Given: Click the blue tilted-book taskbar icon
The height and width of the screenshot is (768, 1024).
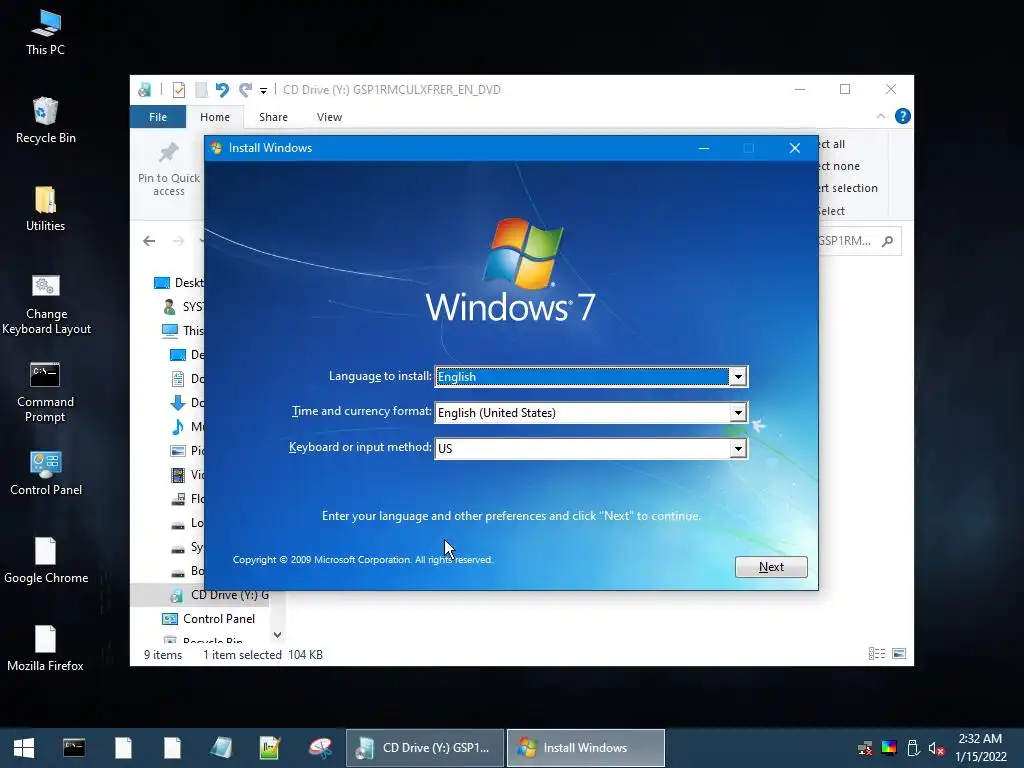Looking at the screenshot, I should (221, 748).
